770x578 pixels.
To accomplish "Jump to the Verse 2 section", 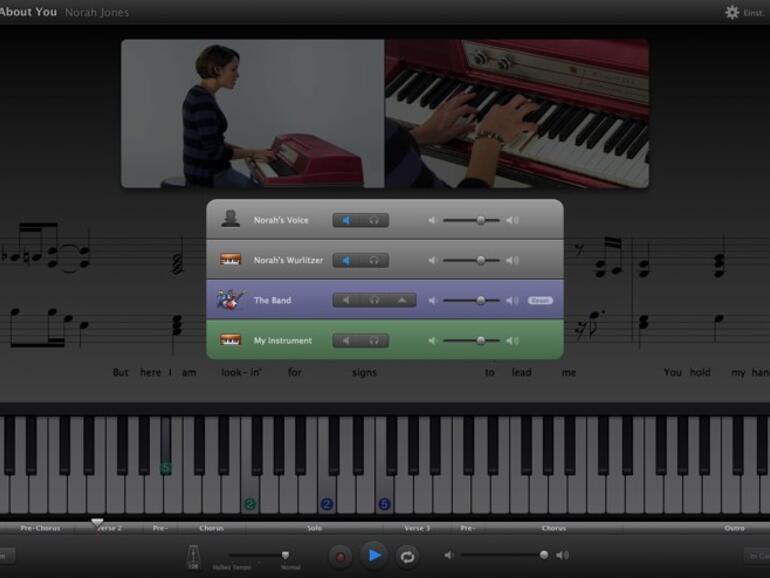I will point(109,528).
